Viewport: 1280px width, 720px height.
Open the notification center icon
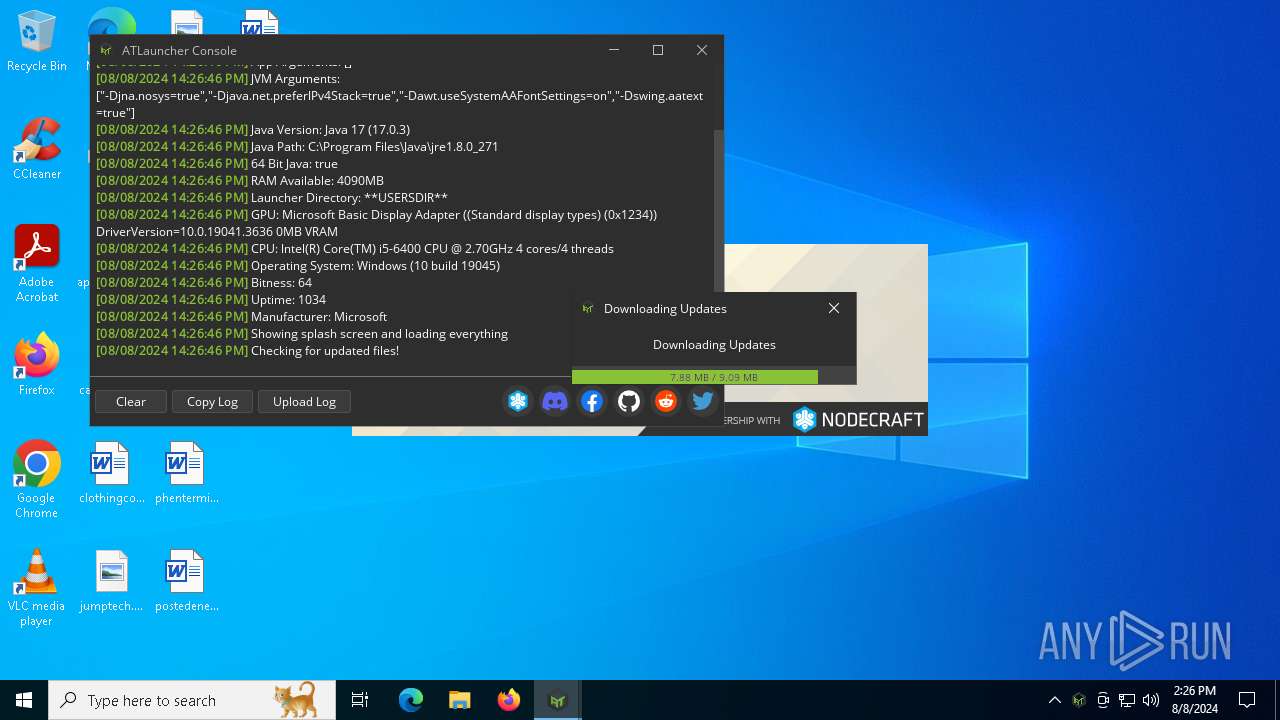coord(1247,700)
